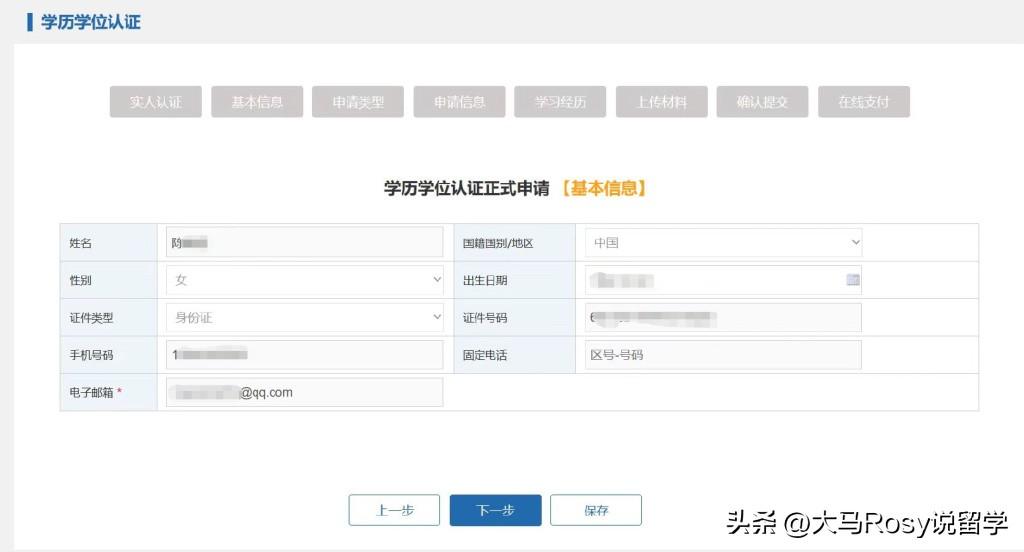Select the 在线支付 step tab

(x=863, y=102)
